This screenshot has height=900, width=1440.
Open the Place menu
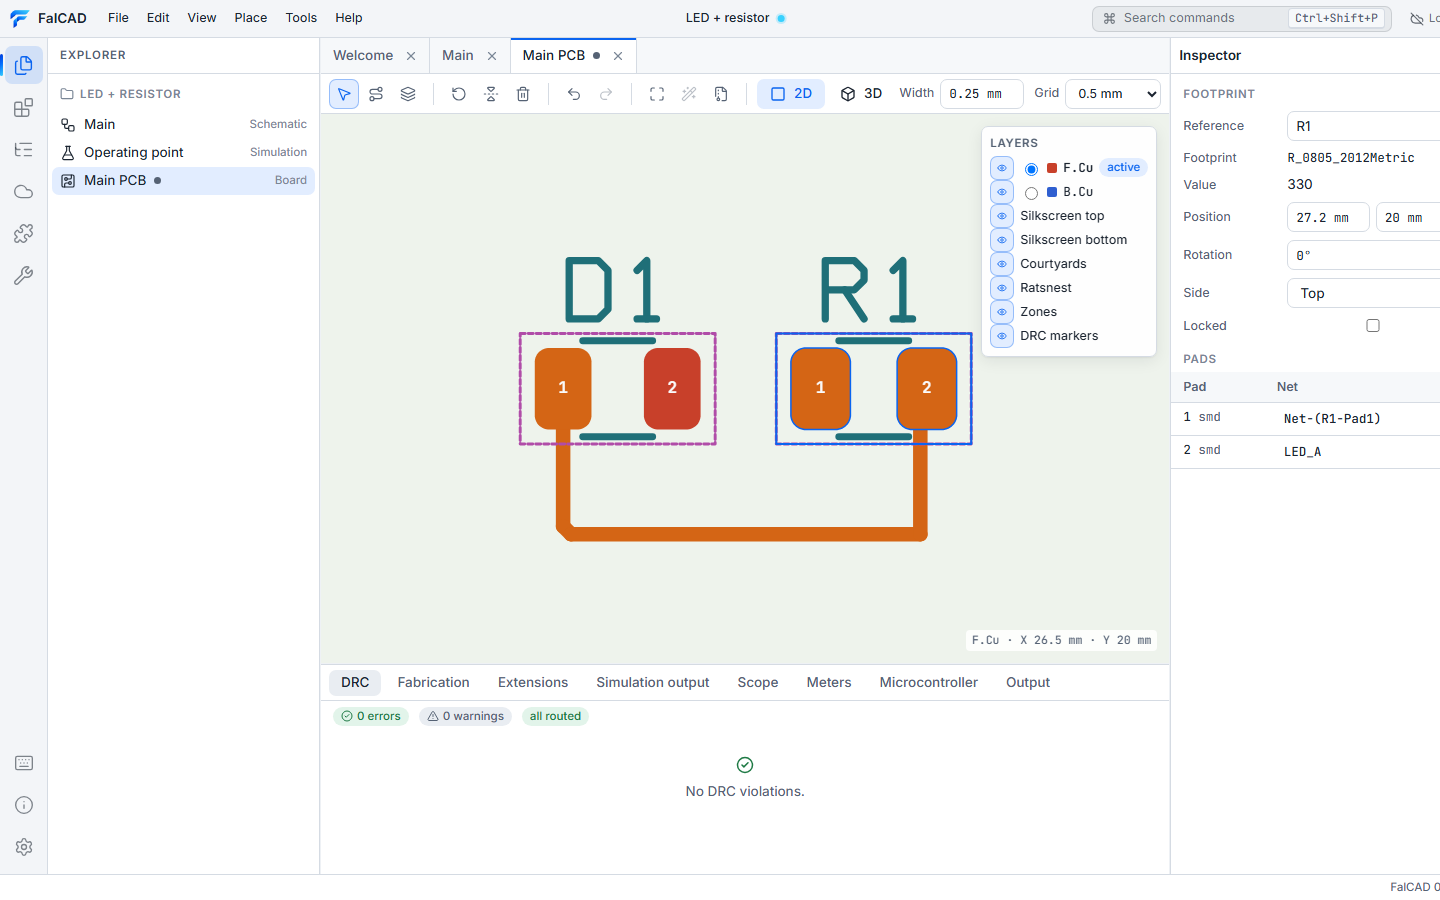pyautogui.click(x=251, y=18)
